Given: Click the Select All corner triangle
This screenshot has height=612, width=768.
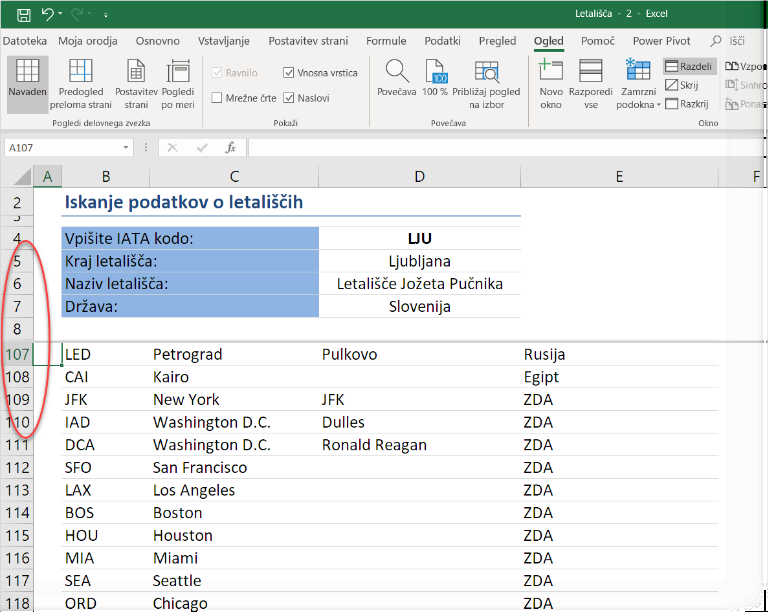Looking at the screenshot, I should tap(22, 176).
